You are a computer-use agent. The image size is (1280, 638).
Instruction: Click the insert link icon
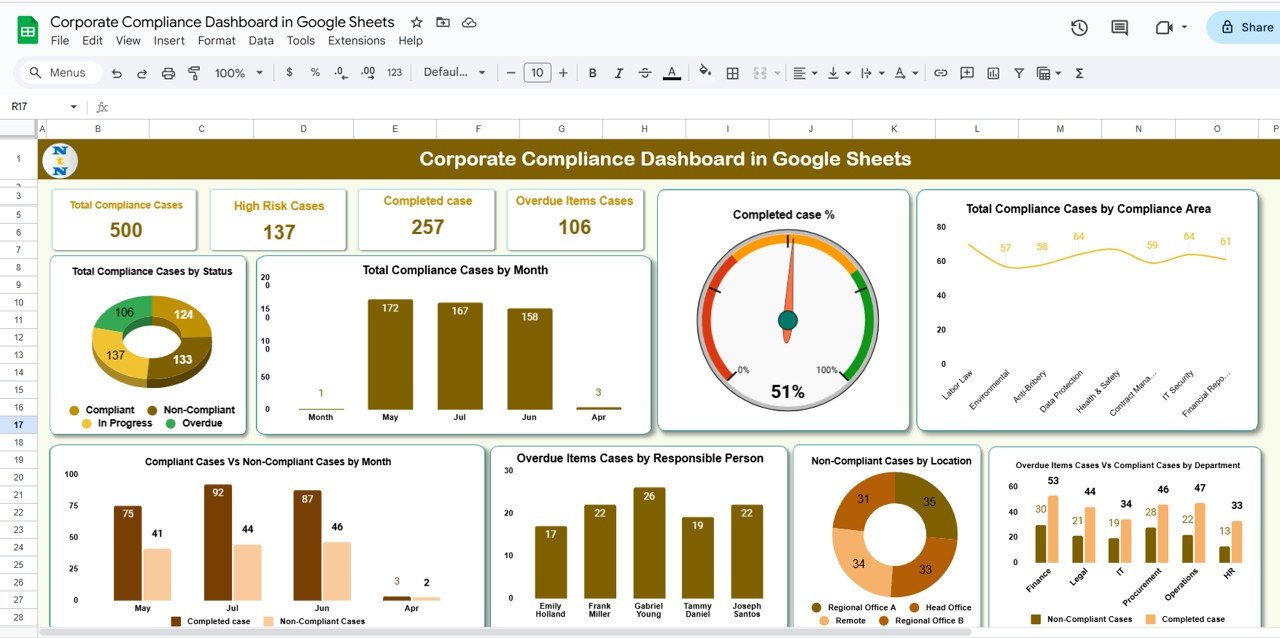point(940,73)
